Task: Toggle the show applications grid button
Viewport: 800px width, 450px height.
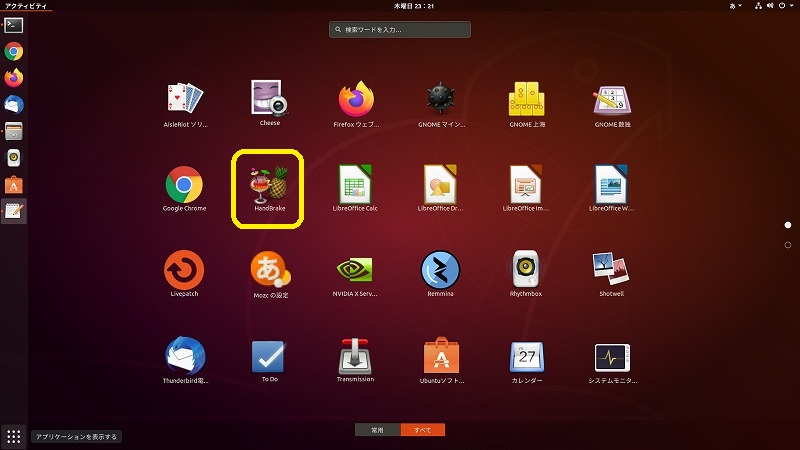Action: (14, 436)
